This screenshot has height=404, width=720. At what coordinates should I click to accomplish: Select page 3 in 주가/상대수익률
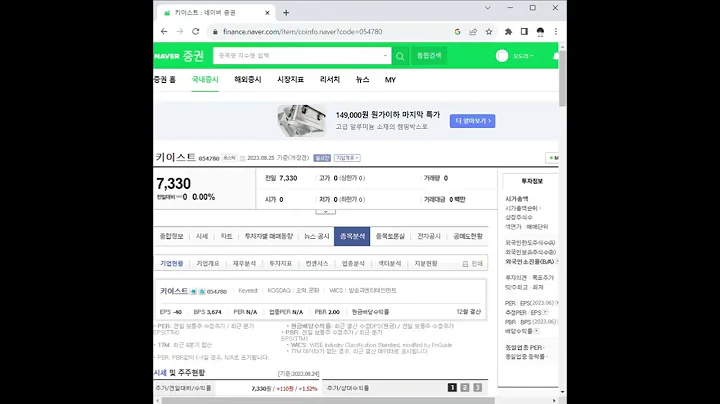click(x=478, y=388)
